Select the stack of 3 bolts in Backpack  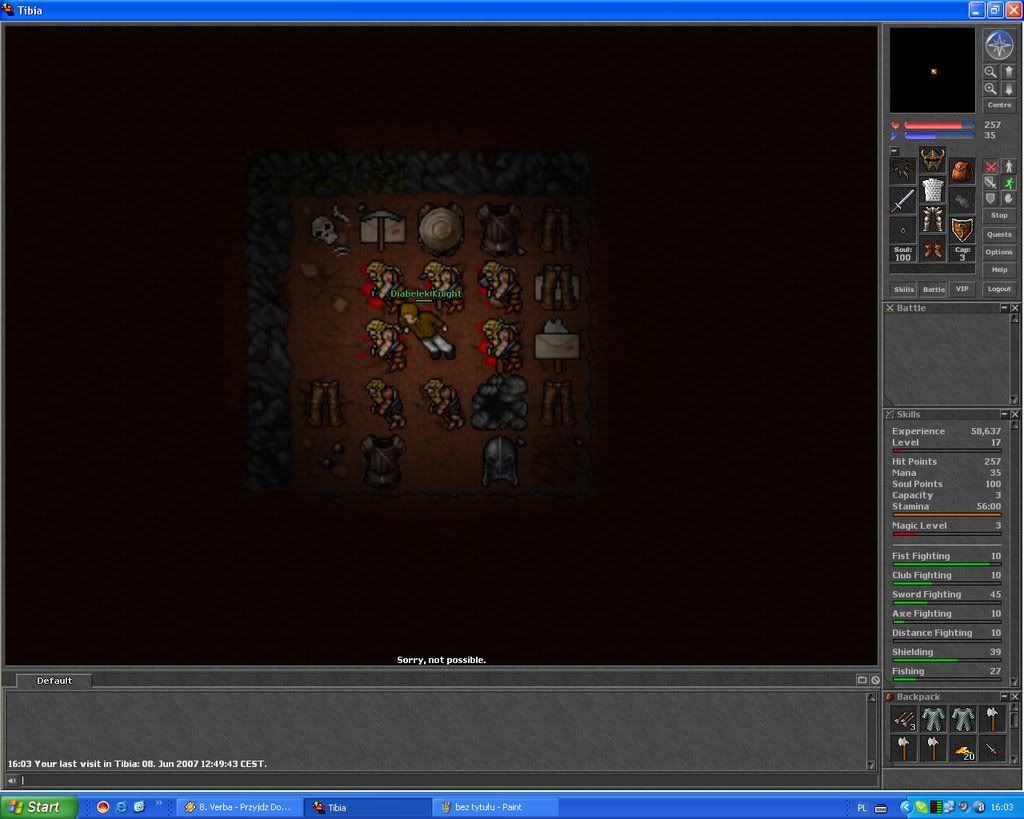point(903,719)
